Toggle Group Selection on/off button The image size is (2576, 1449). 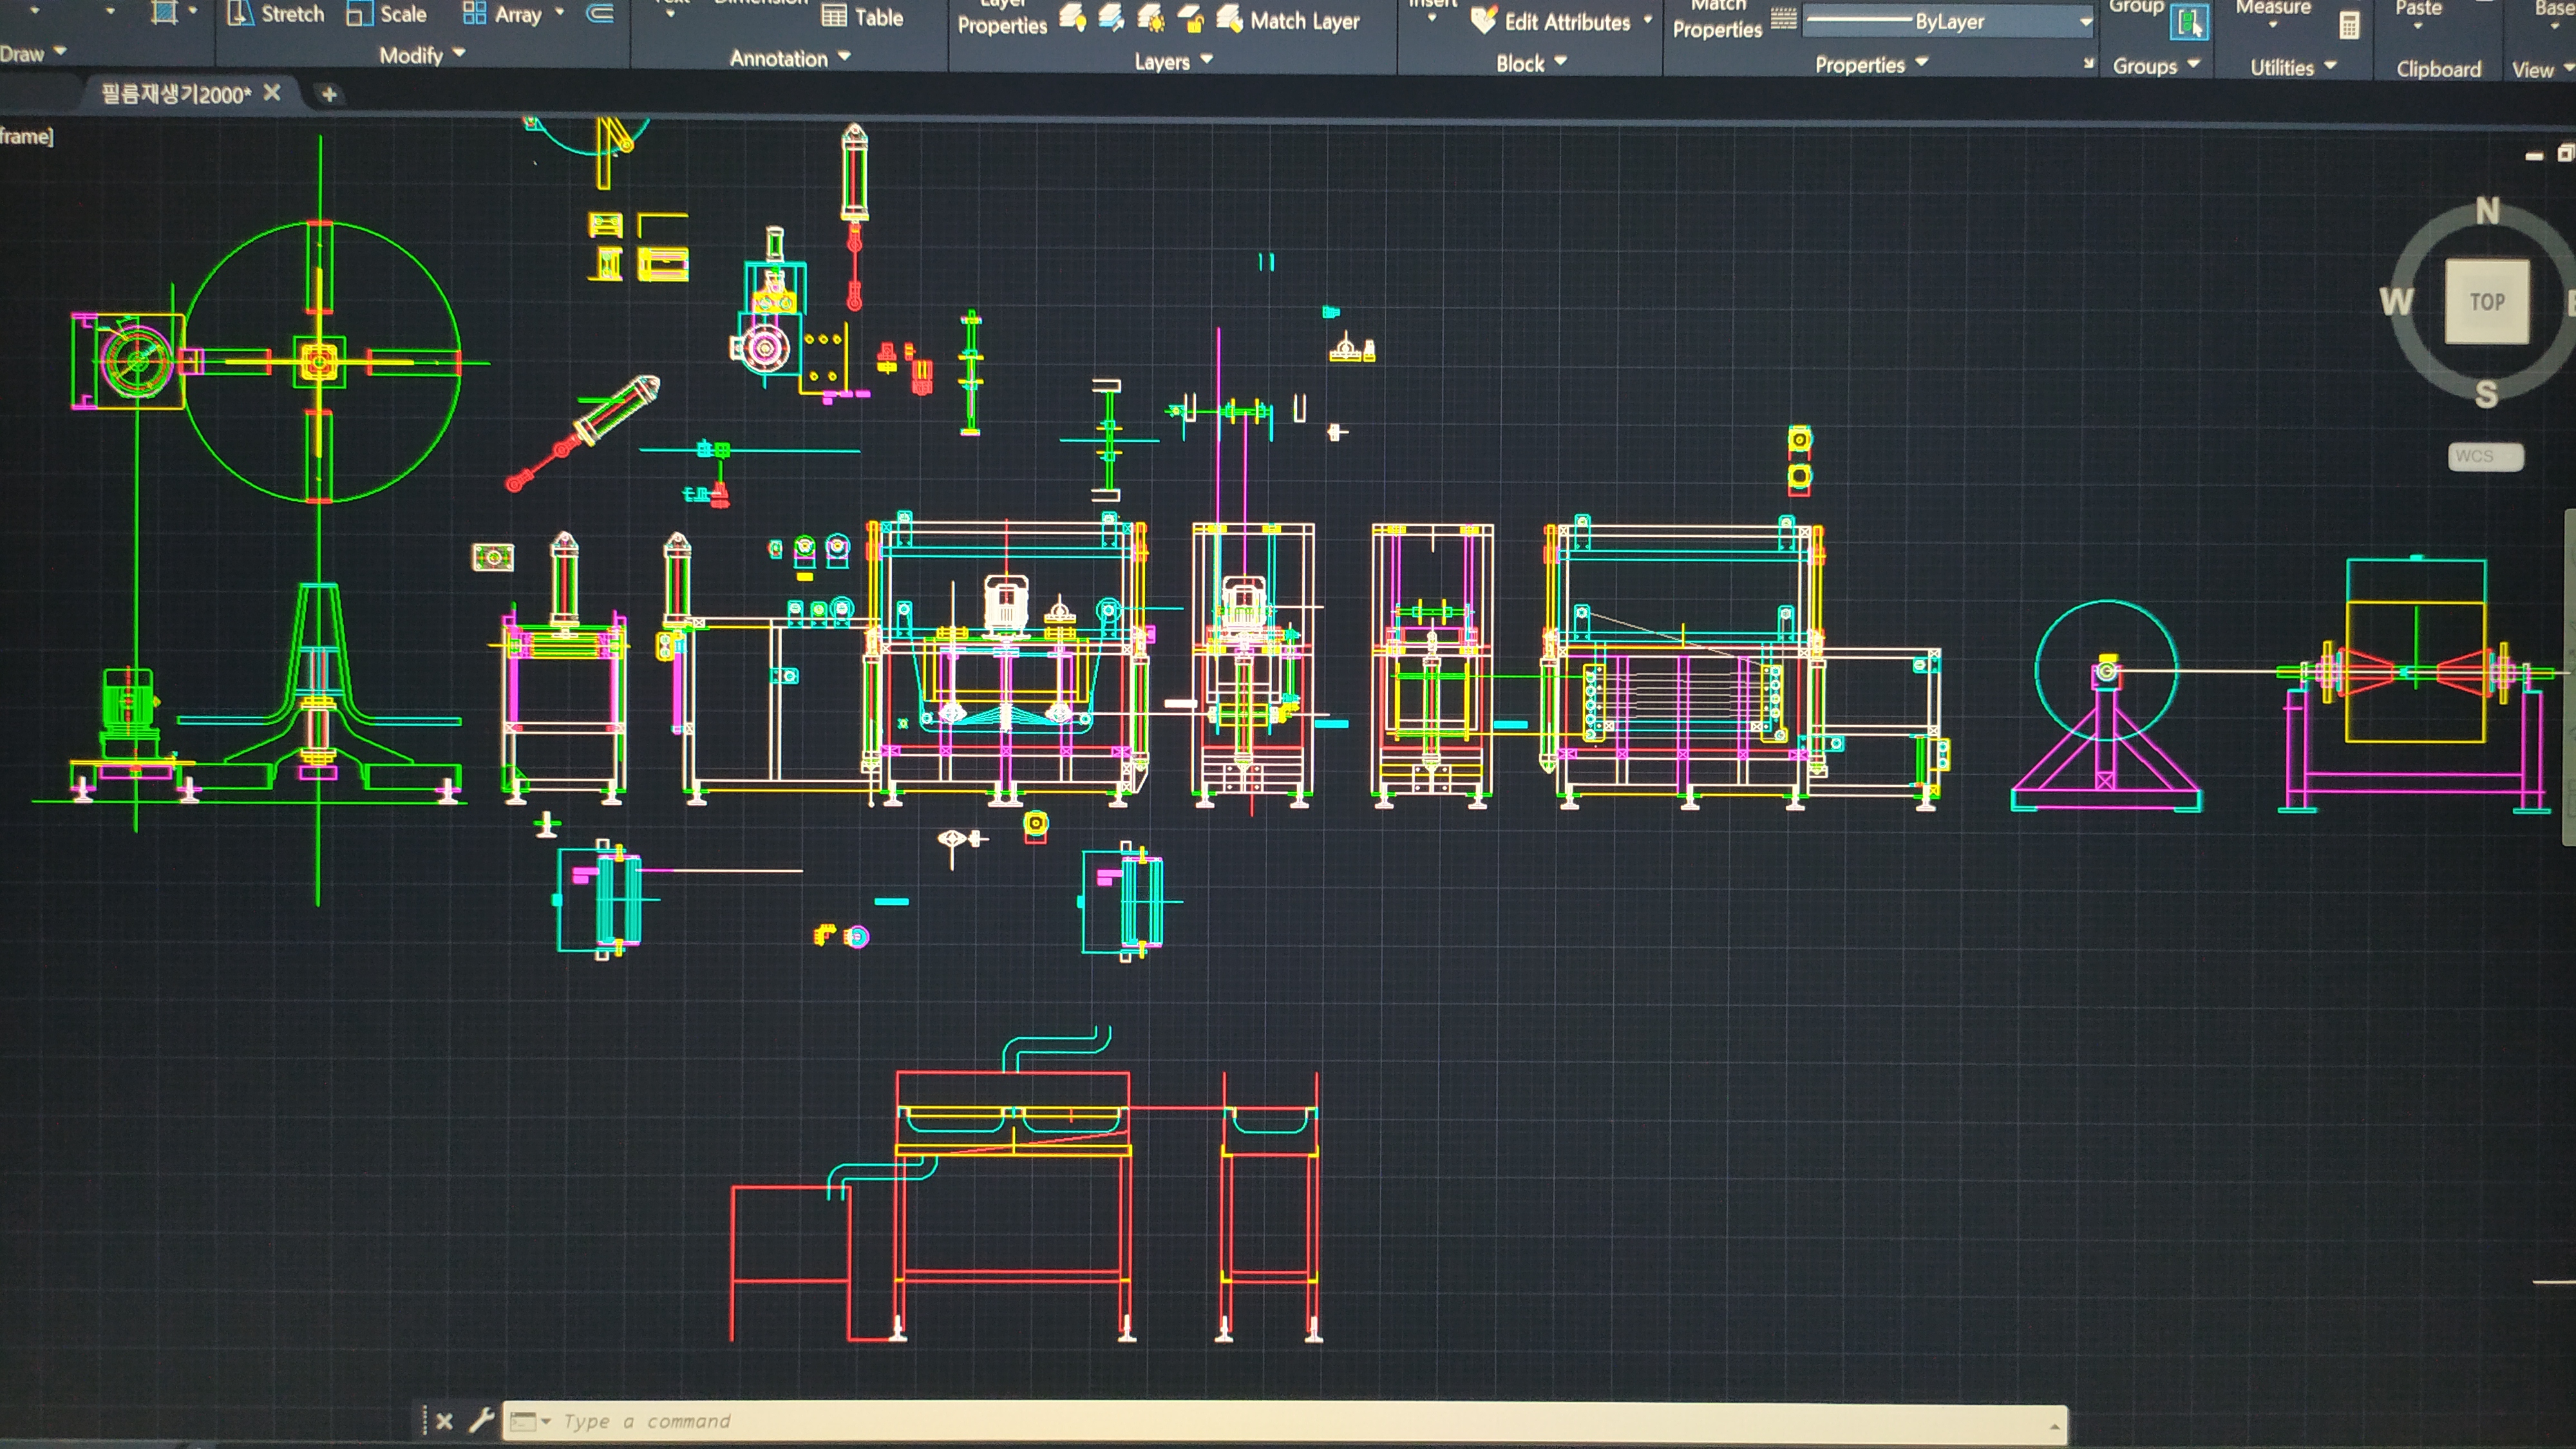2189,22
